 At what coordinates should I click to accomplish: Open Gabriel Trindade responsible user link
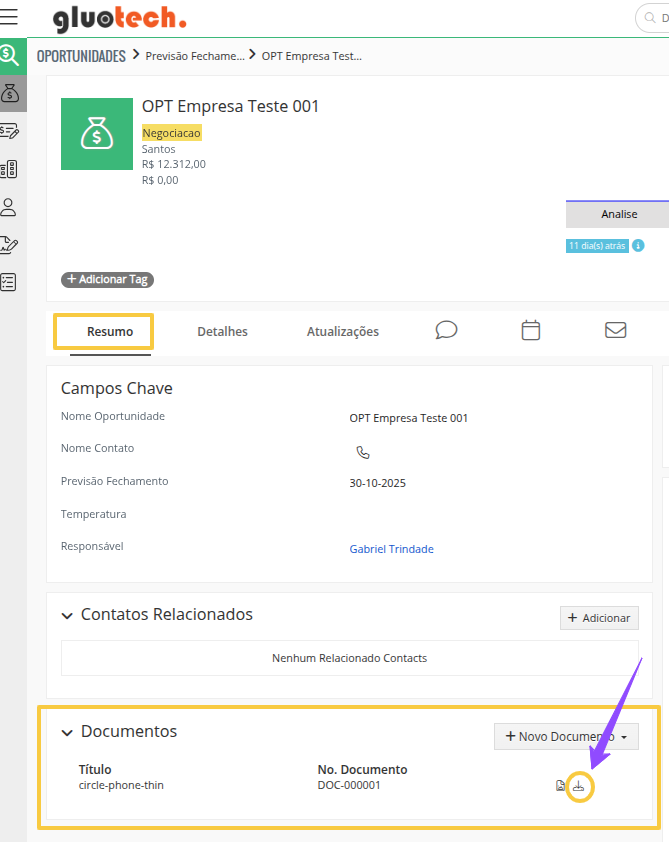[391, 549]
